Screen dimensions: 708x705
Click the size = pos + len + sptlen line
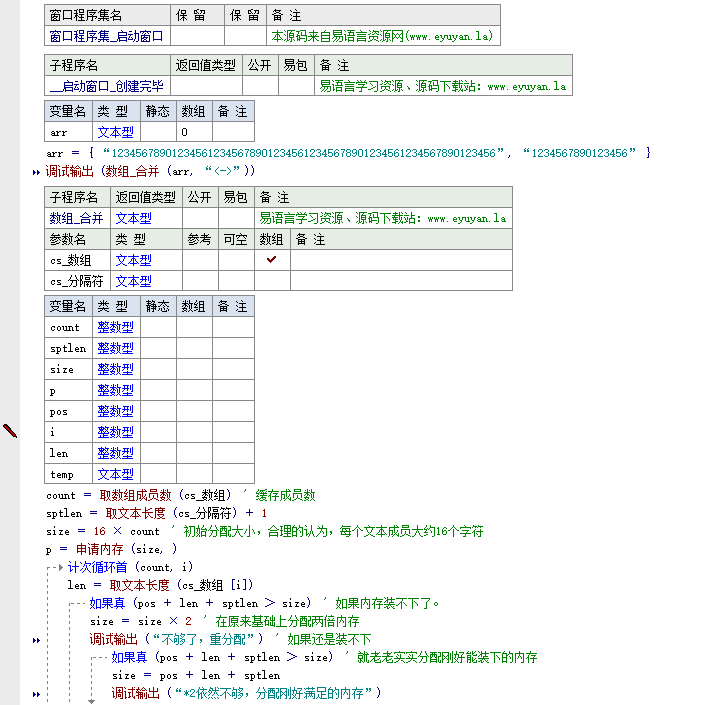click(x=196, y=676)
